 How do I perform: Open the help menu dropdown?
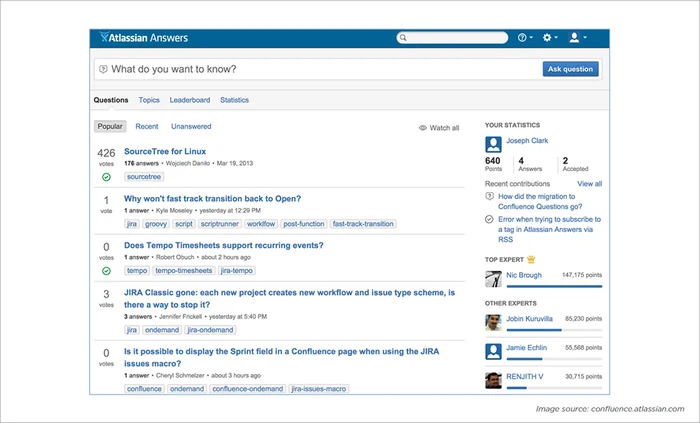tap(525, 38)
